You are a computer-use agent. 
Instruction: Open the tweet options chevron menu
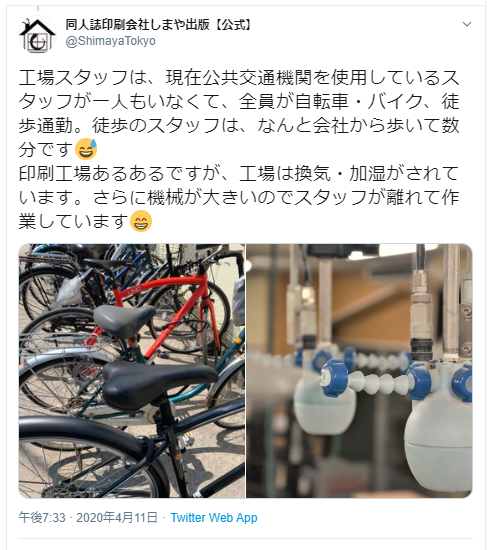[x=466, y=24]
